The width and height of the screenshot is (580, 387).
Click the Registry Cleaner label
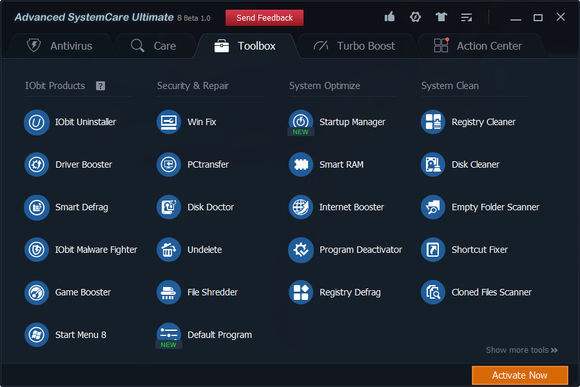483,122
